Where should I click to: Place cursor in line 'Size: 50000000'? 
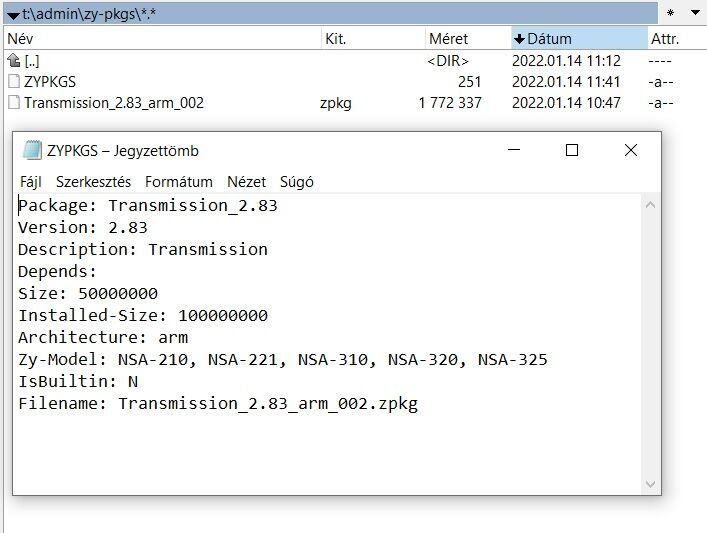click(x=88, y=294)
